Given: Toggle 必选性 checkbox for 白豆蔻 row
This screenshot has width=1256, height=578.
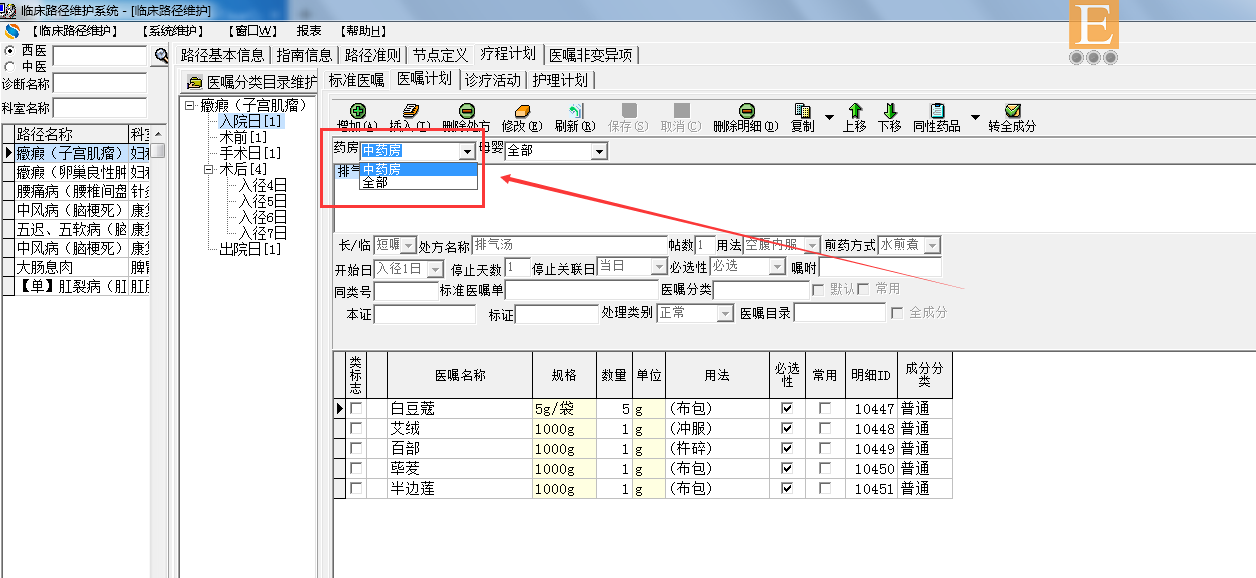Looking at the screenshot, I should coord(786,409).
